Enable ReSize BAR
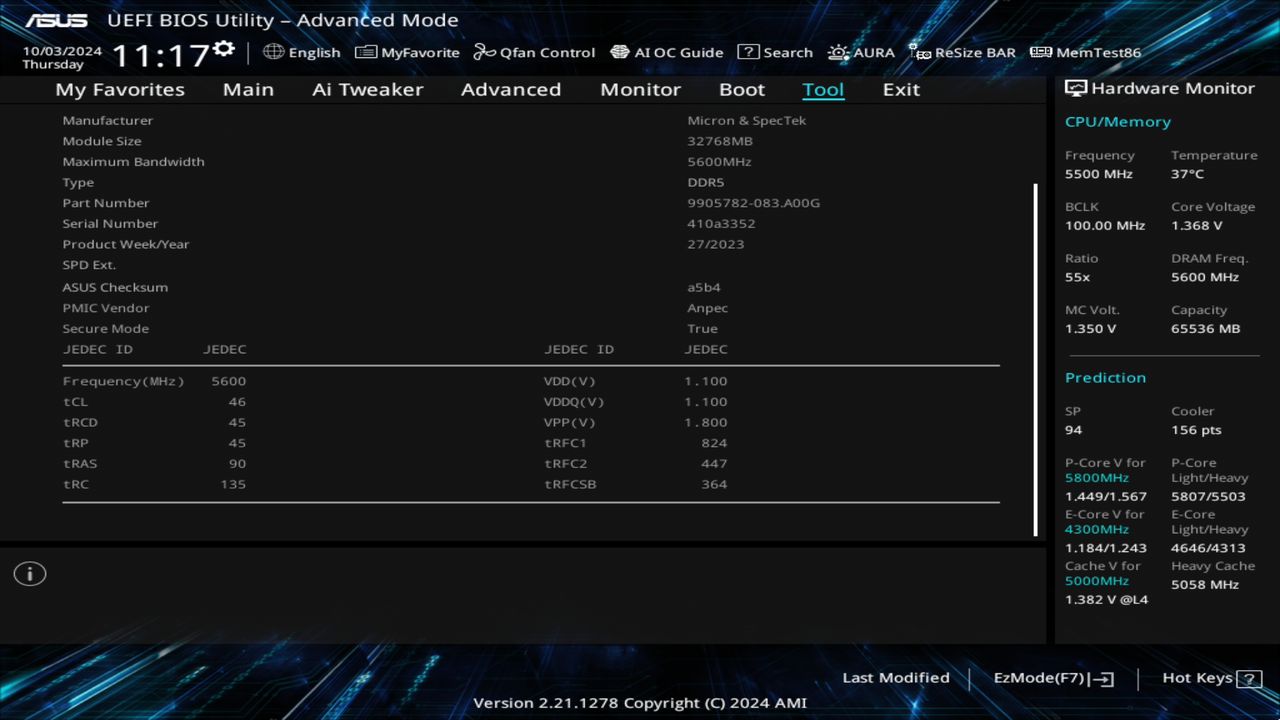The height and width of the screenshot is (720, 1280). tap(962, 52)
